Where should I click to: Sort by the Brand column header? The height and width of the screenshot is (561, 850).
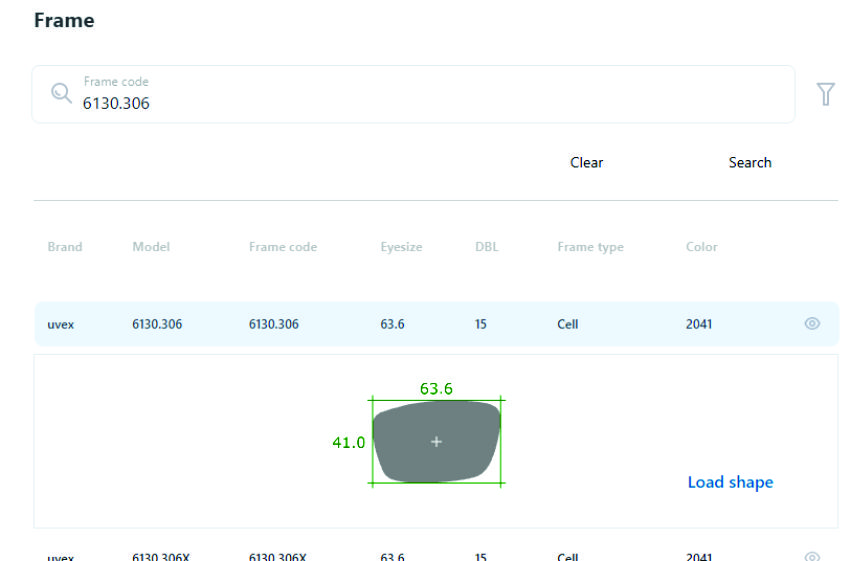[x=65, y=247]
